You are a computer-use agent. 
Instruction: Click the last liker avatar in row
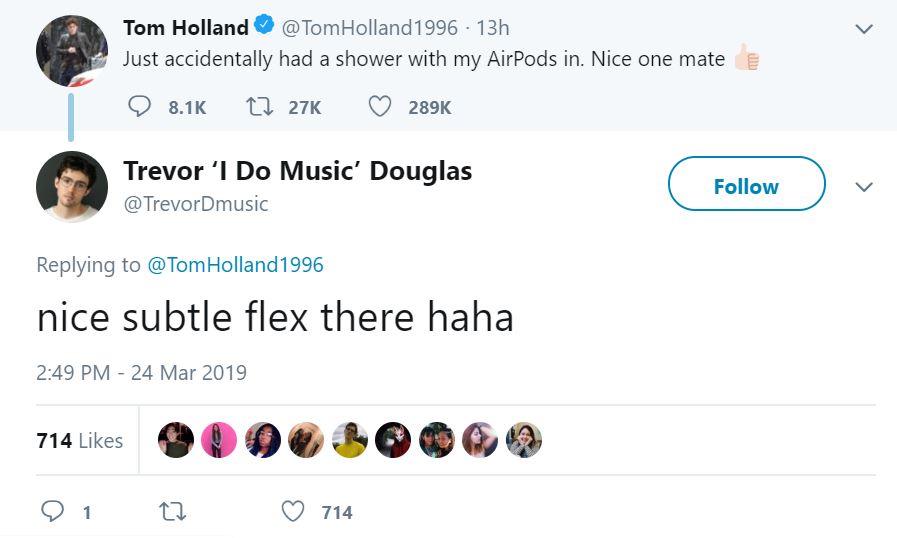524,440
